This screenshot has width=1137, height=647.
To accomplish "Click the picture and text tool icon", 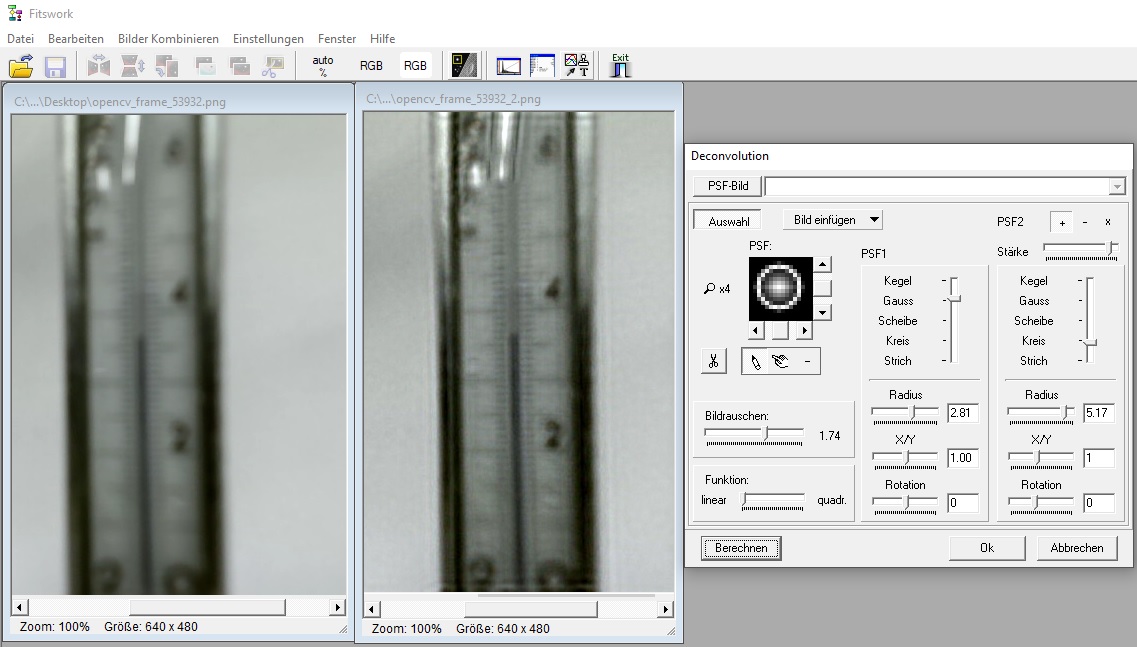I will point(577,66).
